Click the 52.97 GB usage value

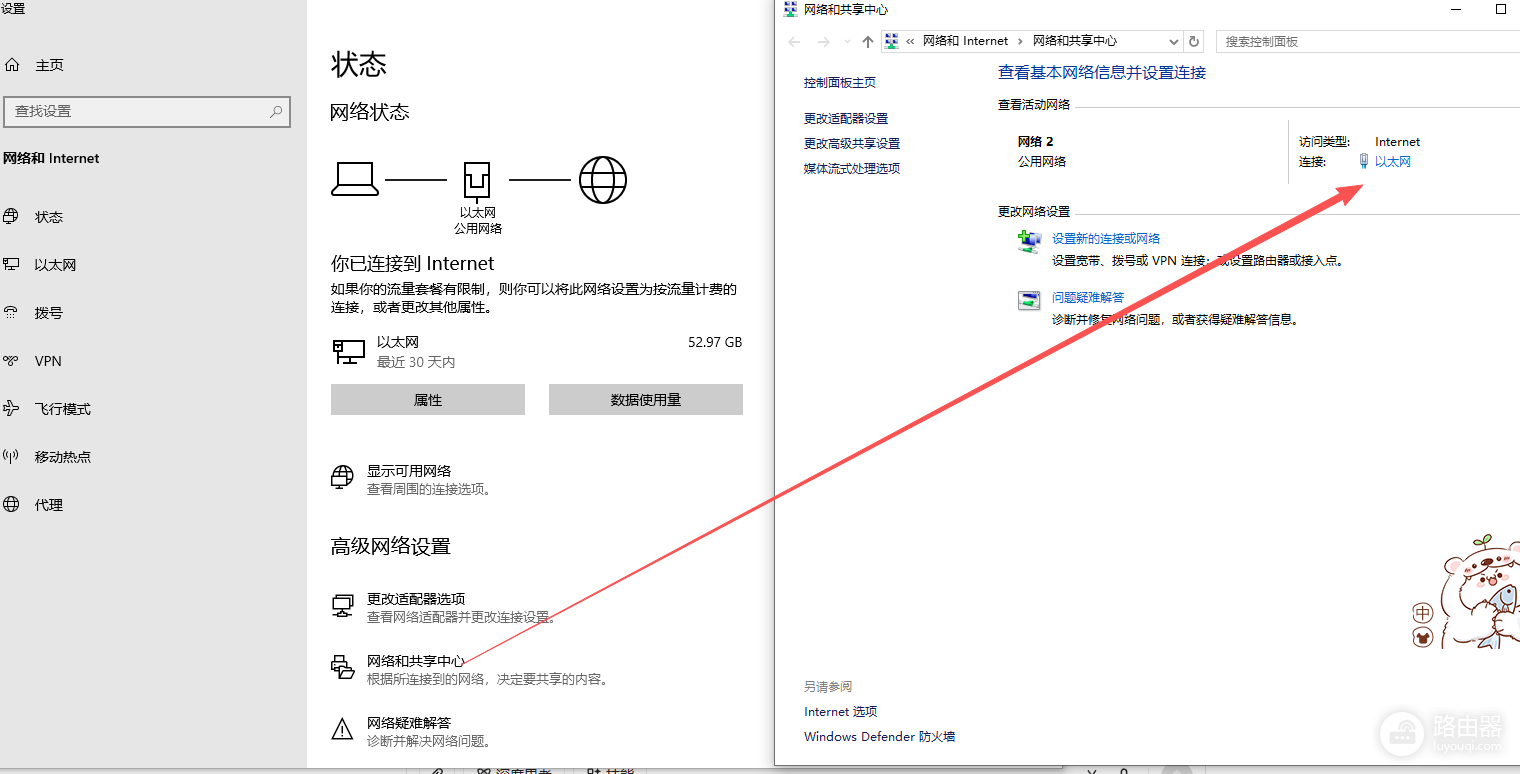click(x=715, y=342)
